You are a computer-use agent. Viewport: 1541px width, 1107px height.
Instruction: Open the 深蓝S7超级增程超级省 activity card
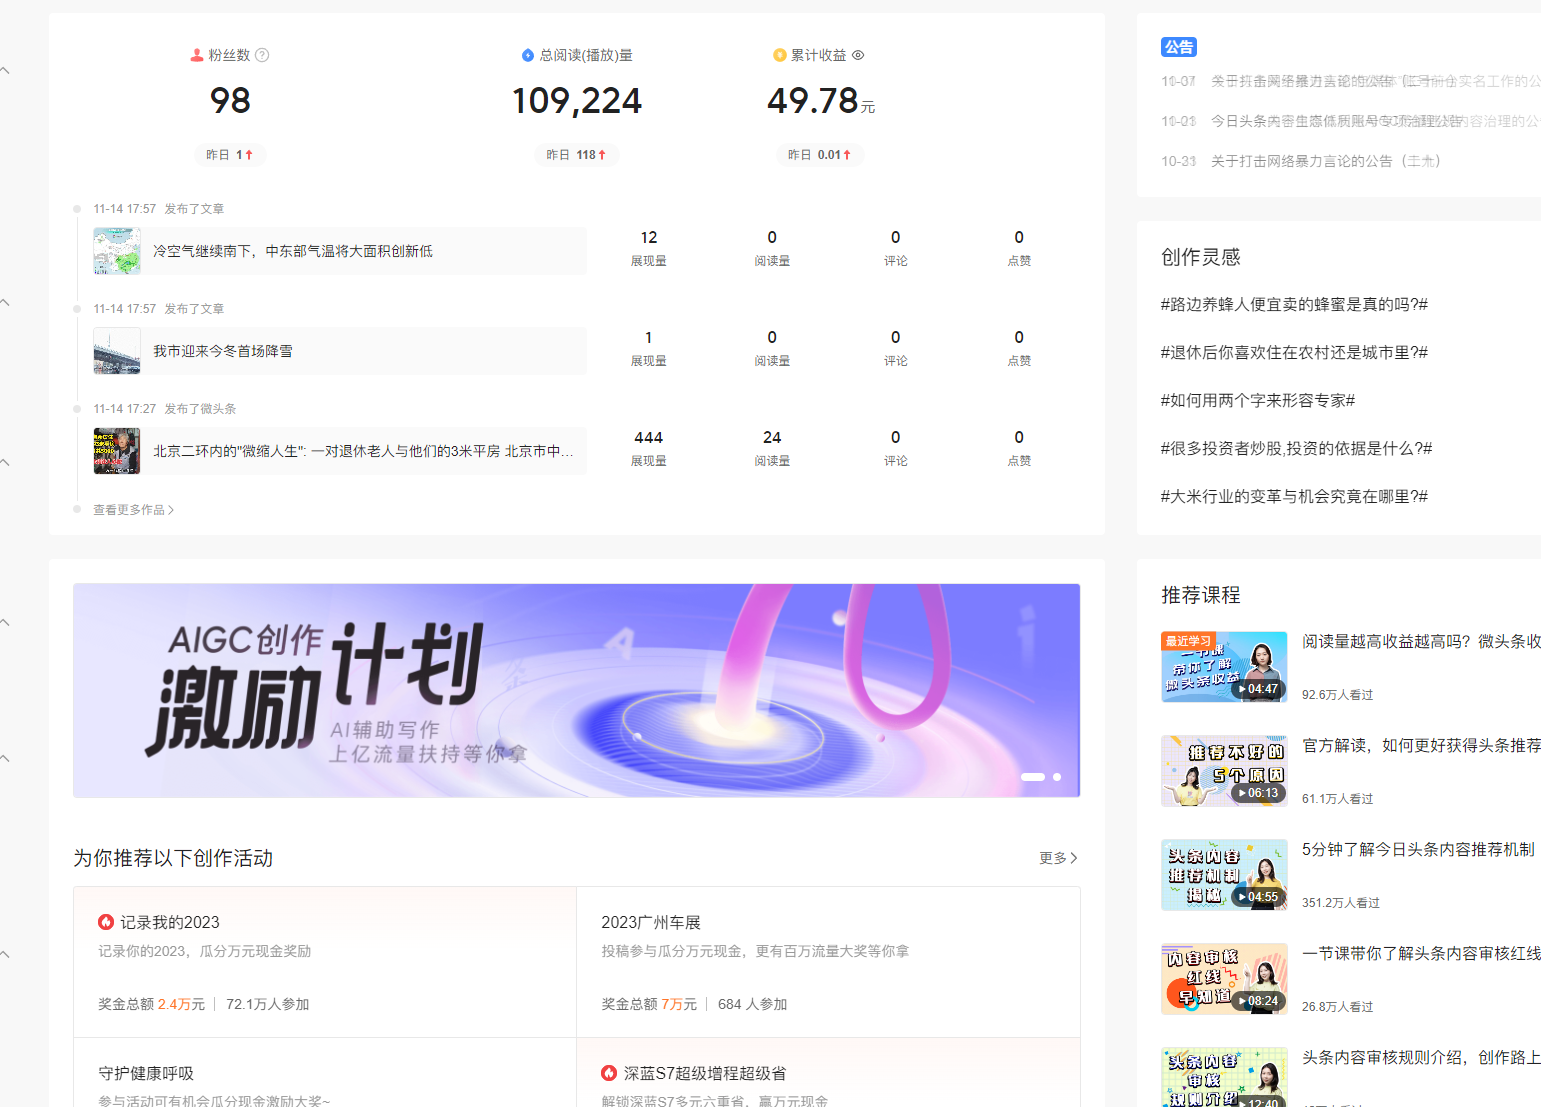coord(828,1073)
